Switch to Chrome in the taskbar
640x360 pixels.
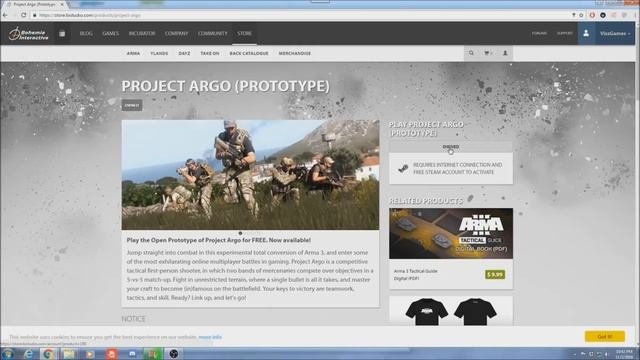pos(49,354)
